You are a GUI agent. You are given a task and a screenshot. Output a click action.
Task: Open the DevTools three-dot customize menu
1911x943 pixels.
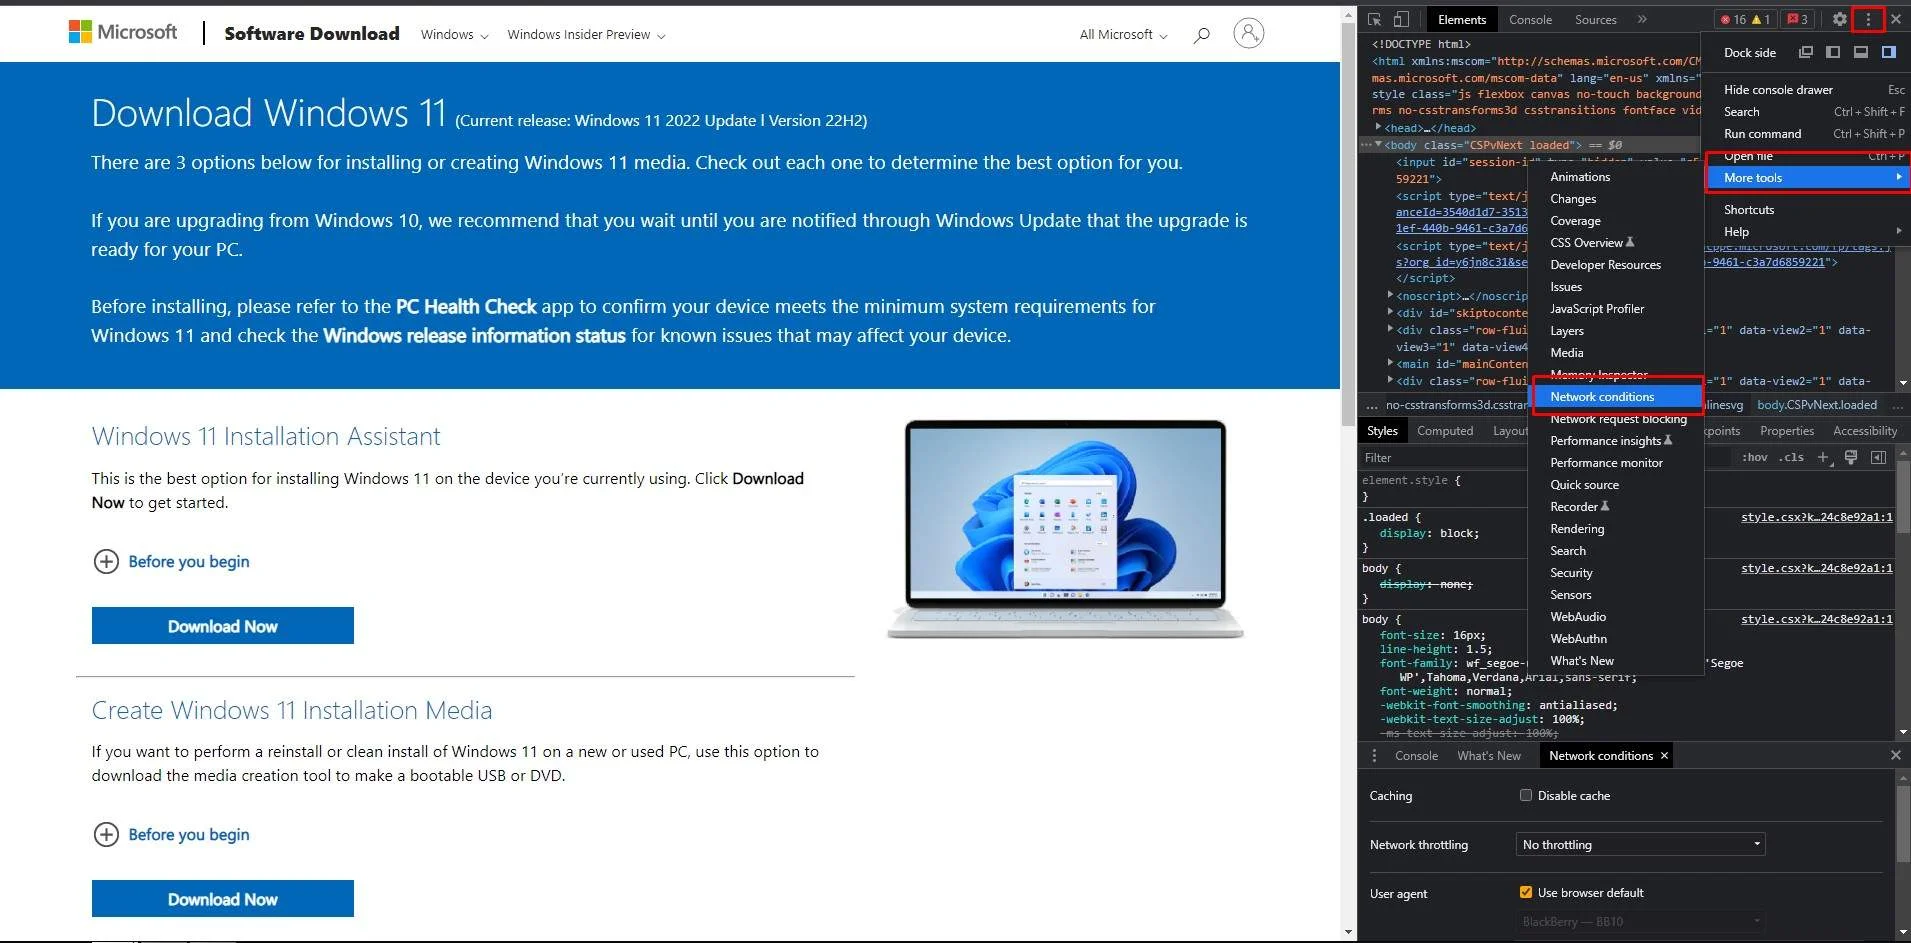click(x=1867, y=19)
